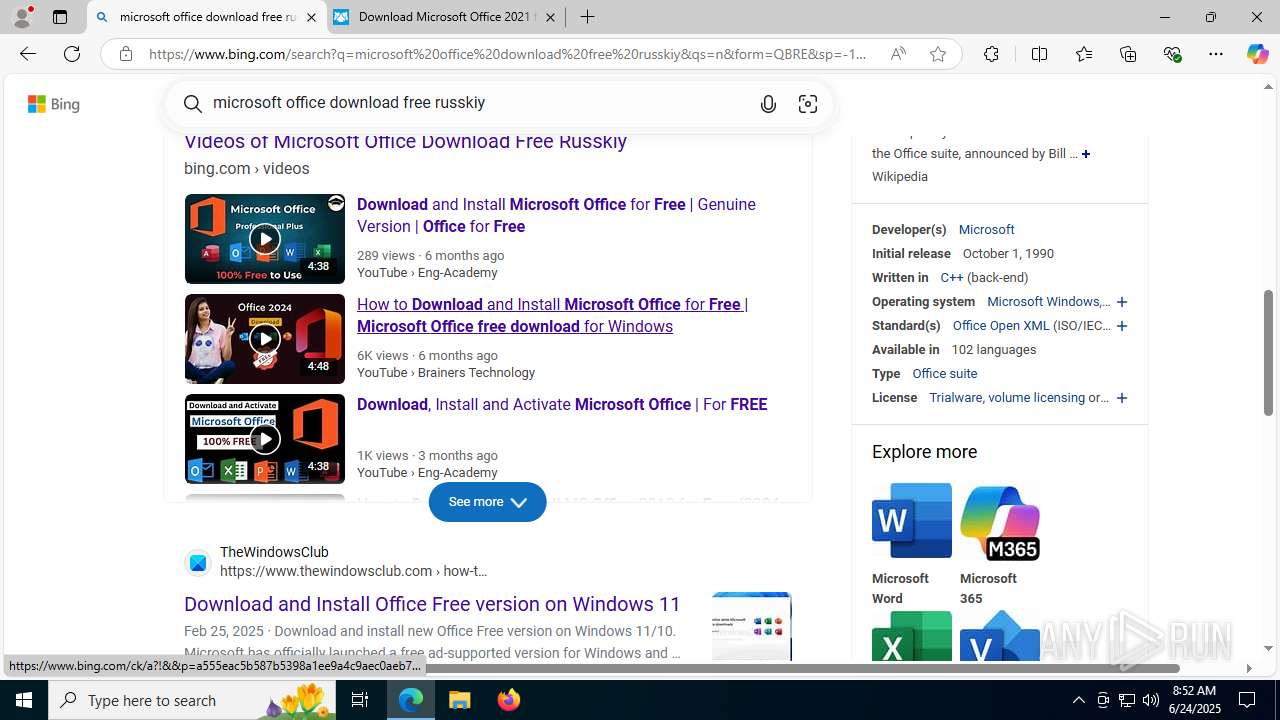
Task: Click the magnifier search icon in Bing box
Action: (x=193, y=103)
